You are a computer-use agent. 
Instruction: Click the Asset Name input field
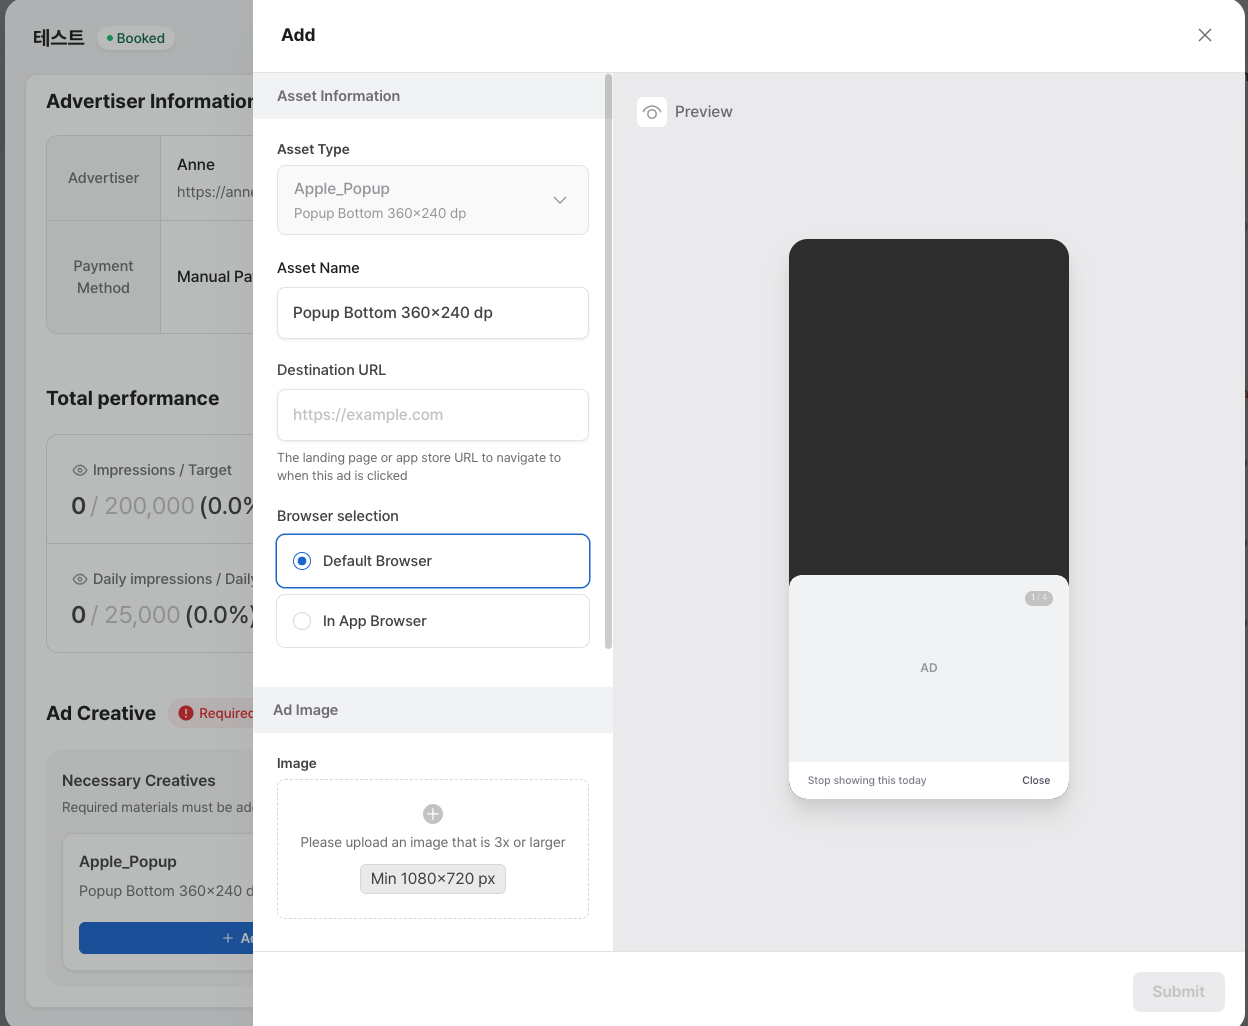pos(432,313)
